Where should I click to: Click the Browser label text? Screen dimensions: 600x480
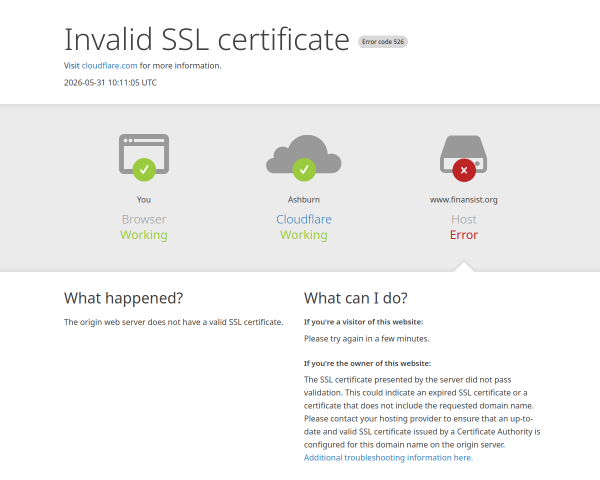tap(144, 219)
